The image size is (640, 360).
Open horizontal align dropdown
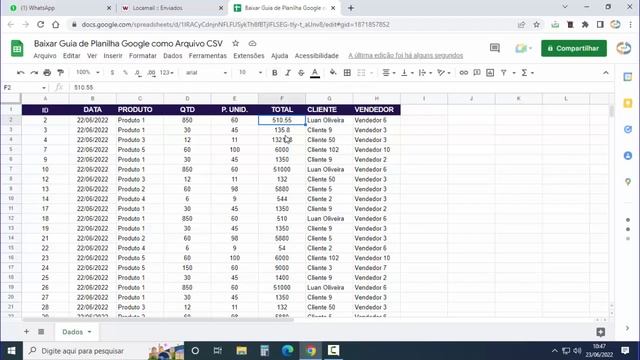coord(389,73)
